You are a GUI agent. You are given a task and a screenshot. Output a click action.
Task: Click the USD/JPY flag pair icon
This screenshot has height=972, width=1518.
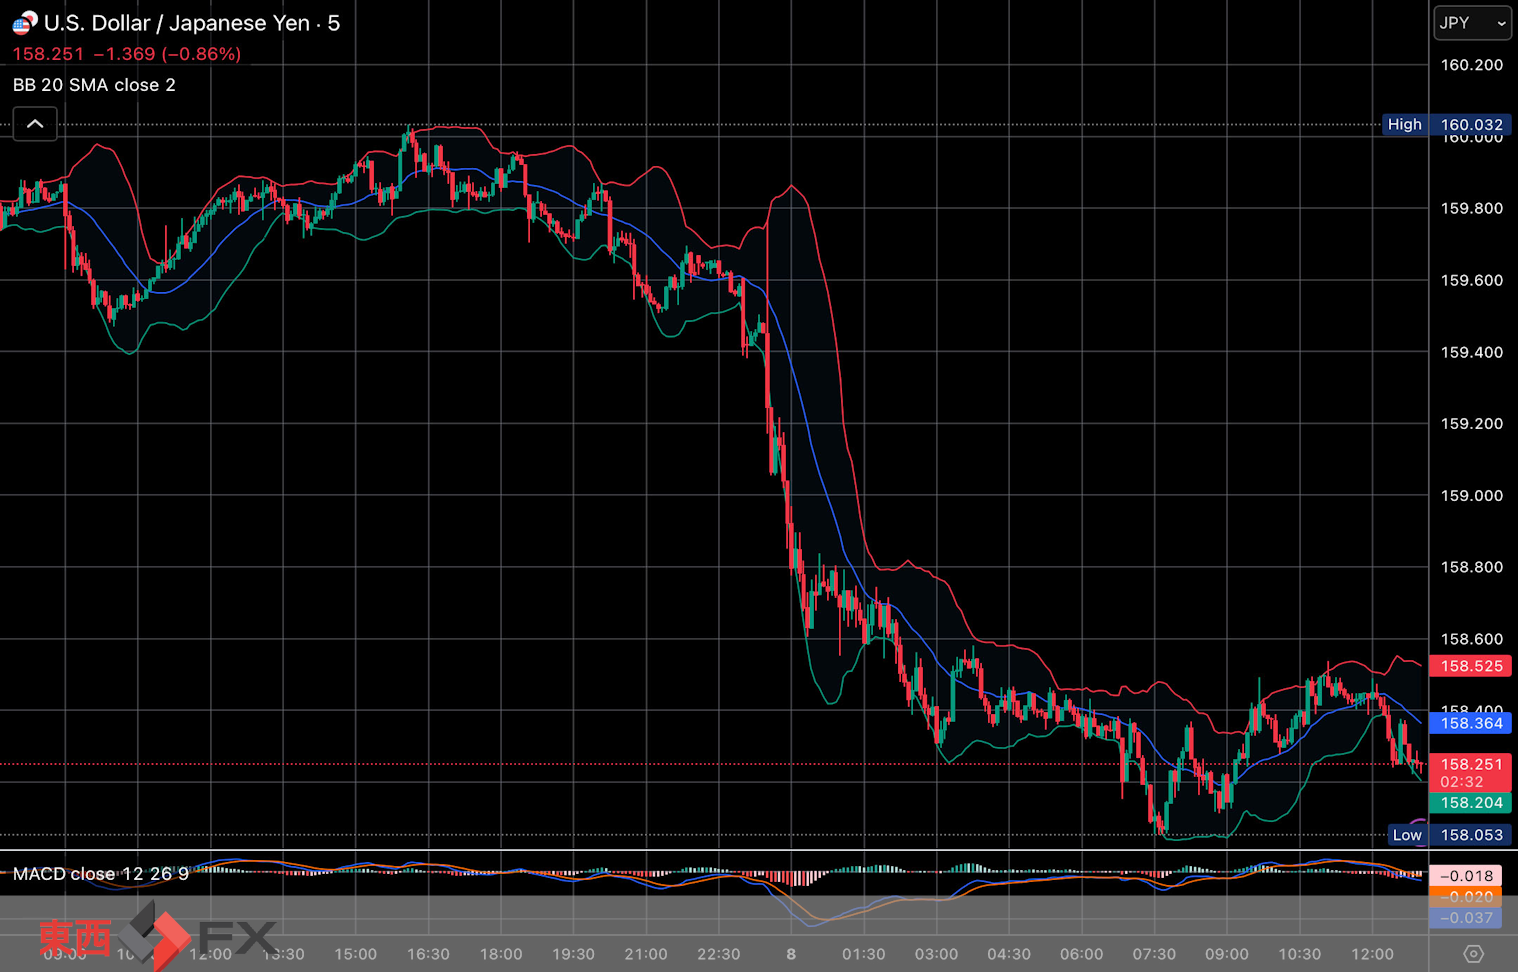pos(24,22)
